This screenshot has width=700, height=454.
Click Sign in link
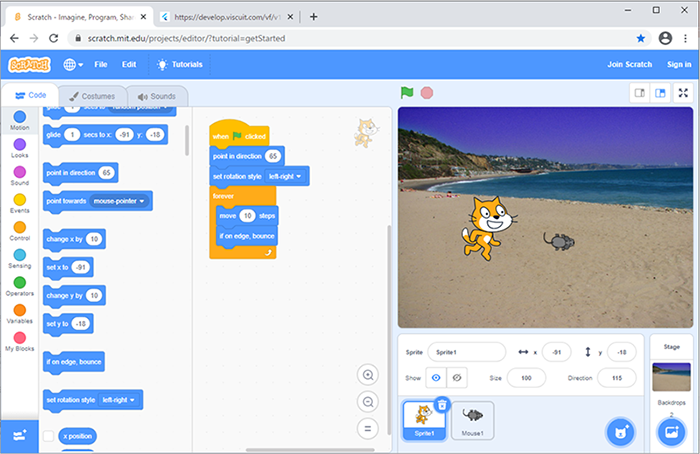click(679, 65)
